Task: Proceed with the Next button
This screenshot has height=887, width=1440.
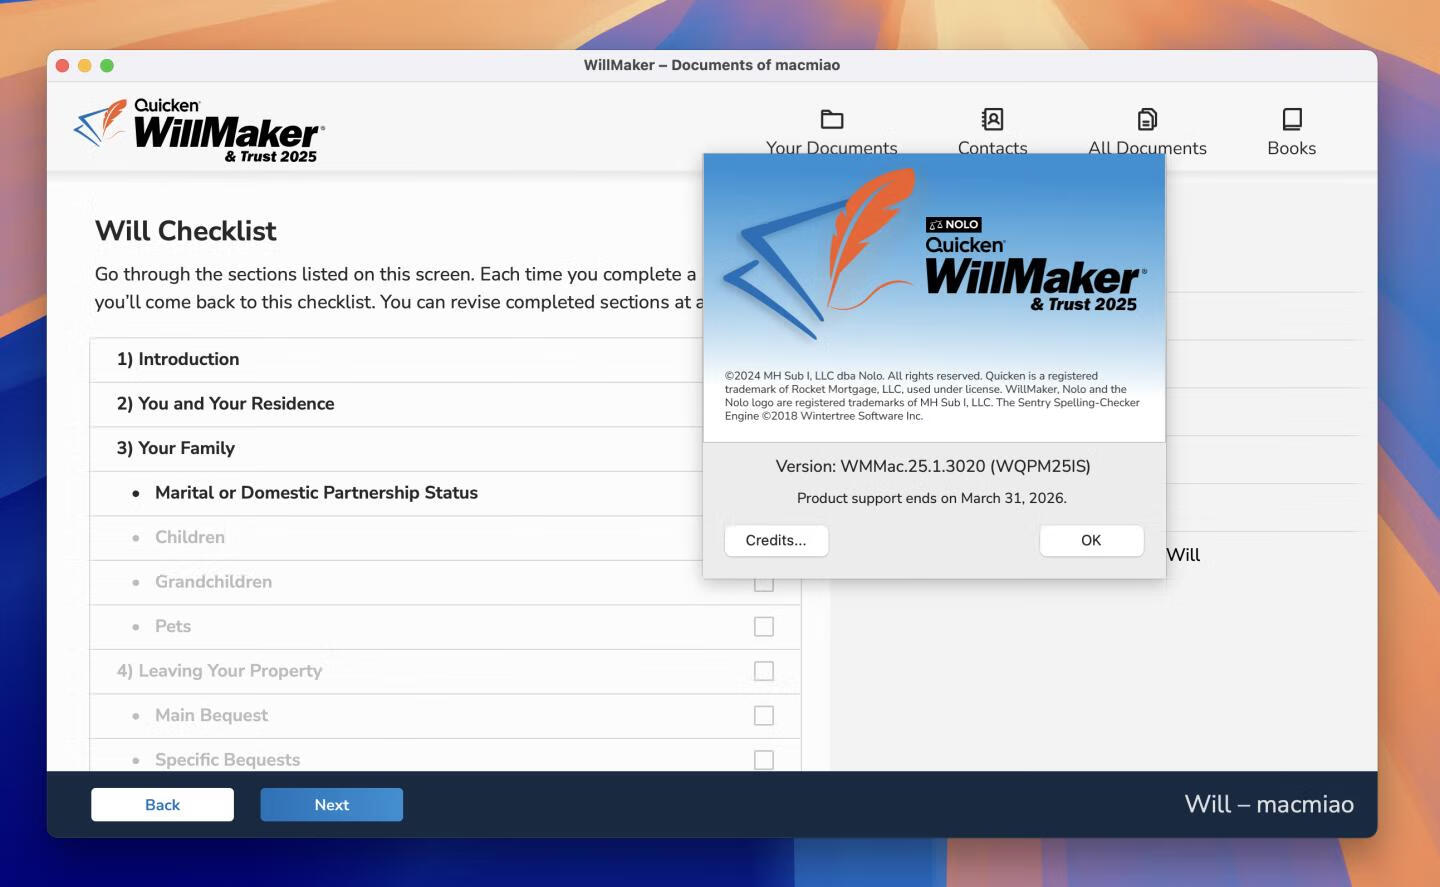Action: [x=332, y=805]
